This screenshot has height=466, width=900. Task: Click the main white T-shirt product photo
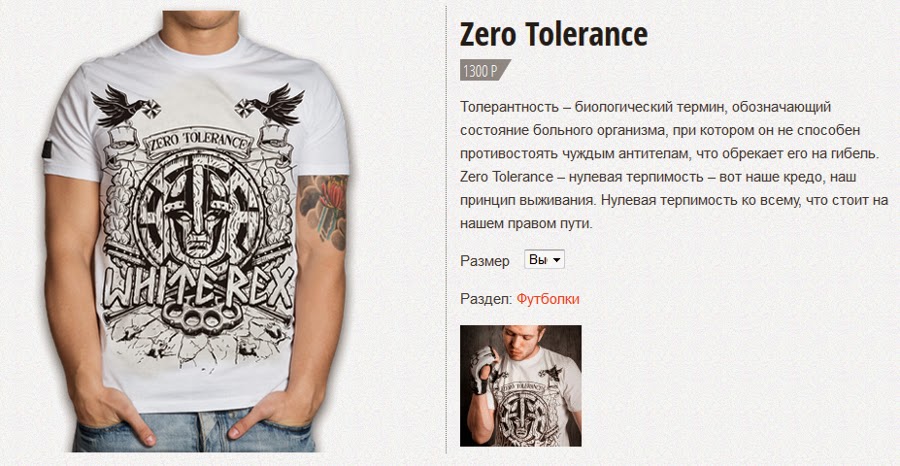[x=196, y=231]
